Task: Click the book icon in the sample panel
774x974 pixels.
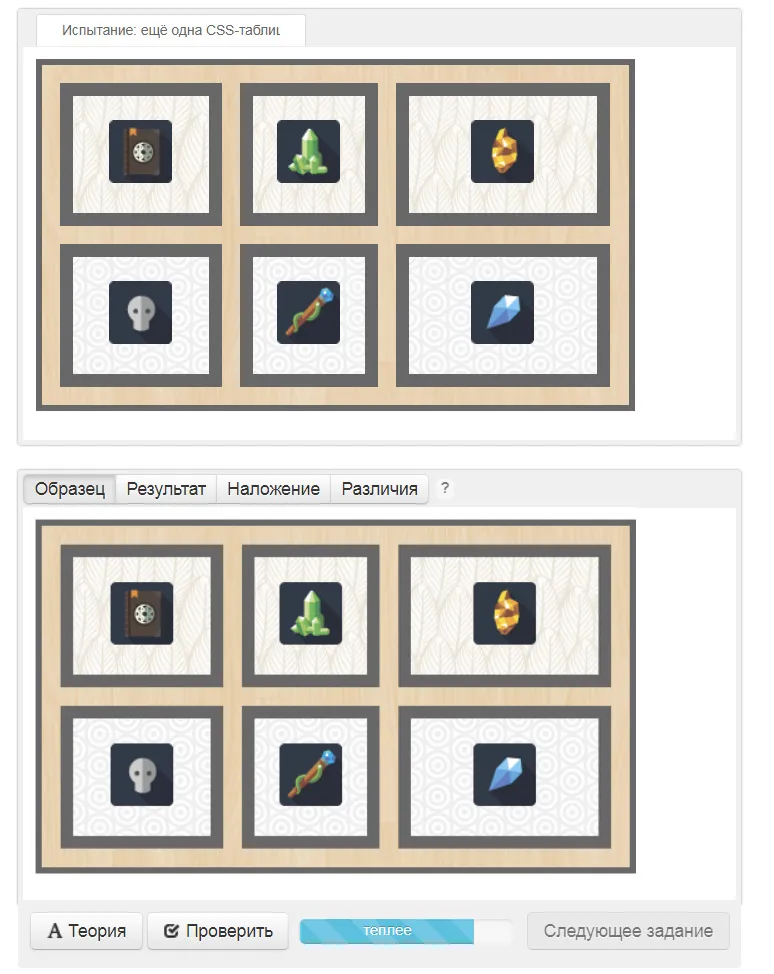Action: (x=142, y=613)
